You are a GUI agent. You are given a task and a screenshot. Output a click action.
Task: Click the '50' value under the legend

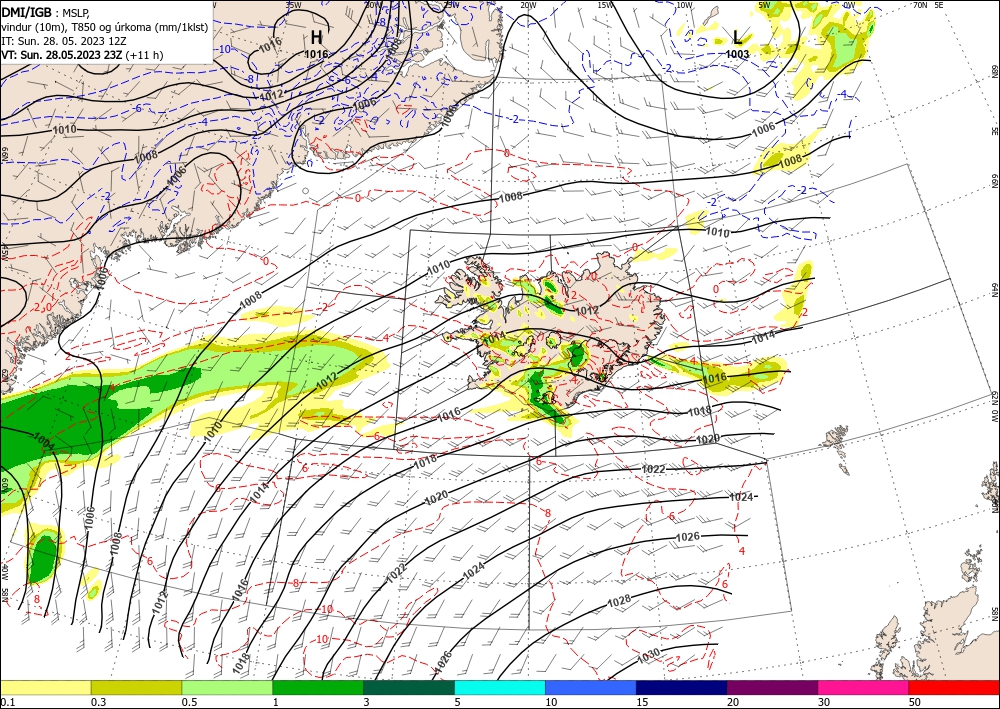[x=915, y=702]
